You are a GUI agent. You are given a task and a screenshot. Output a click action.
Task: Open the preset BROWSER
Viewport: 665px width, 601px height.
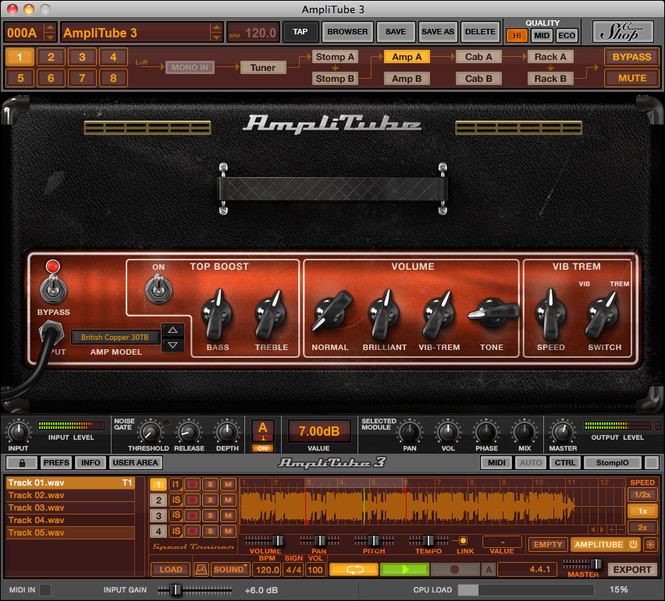tap(347, 32)
